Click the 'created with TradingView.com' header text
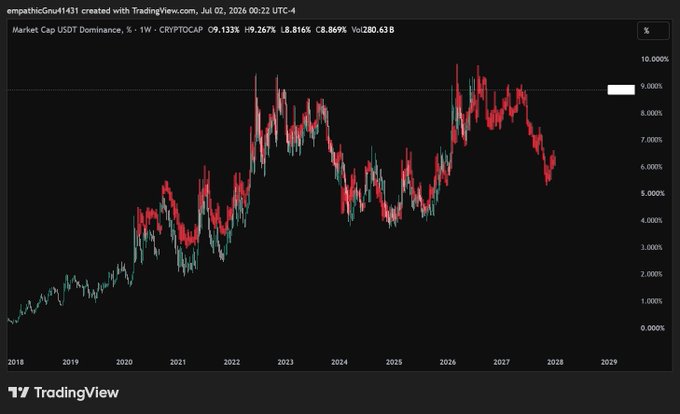 139,10
